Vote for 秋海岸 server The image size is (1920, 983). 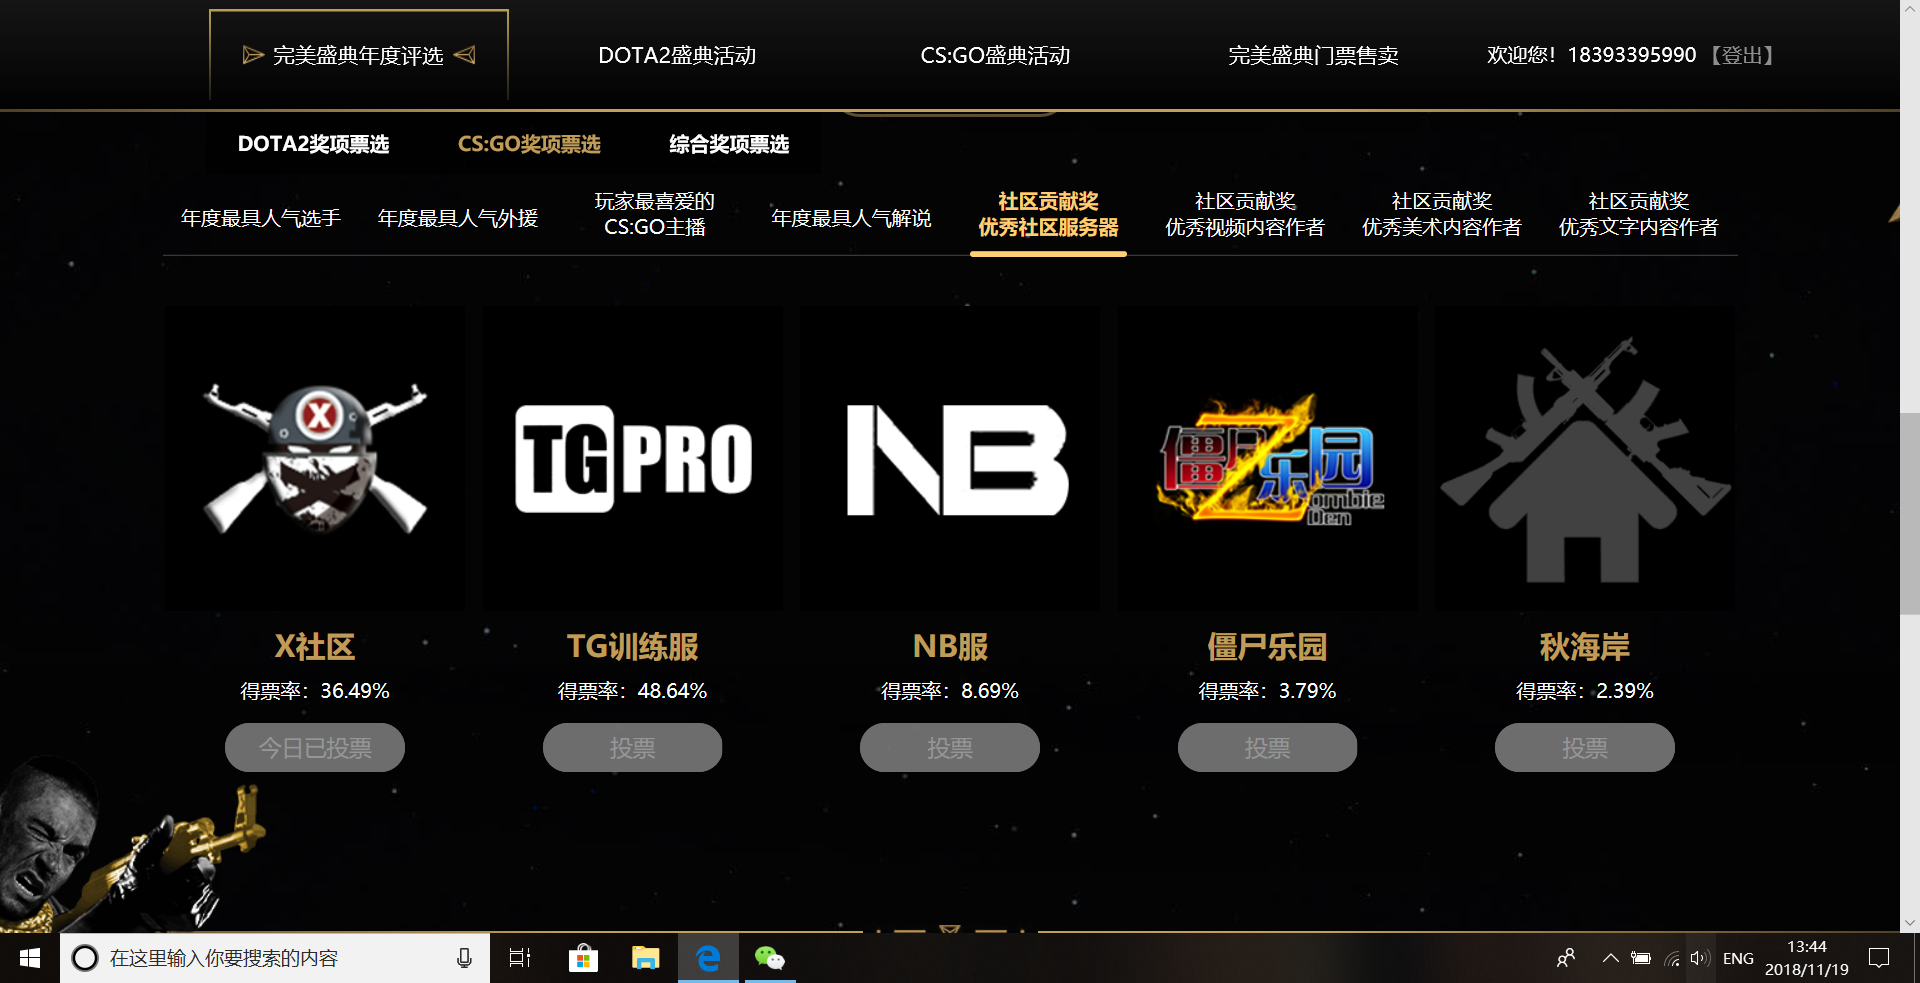point(1584,747)
